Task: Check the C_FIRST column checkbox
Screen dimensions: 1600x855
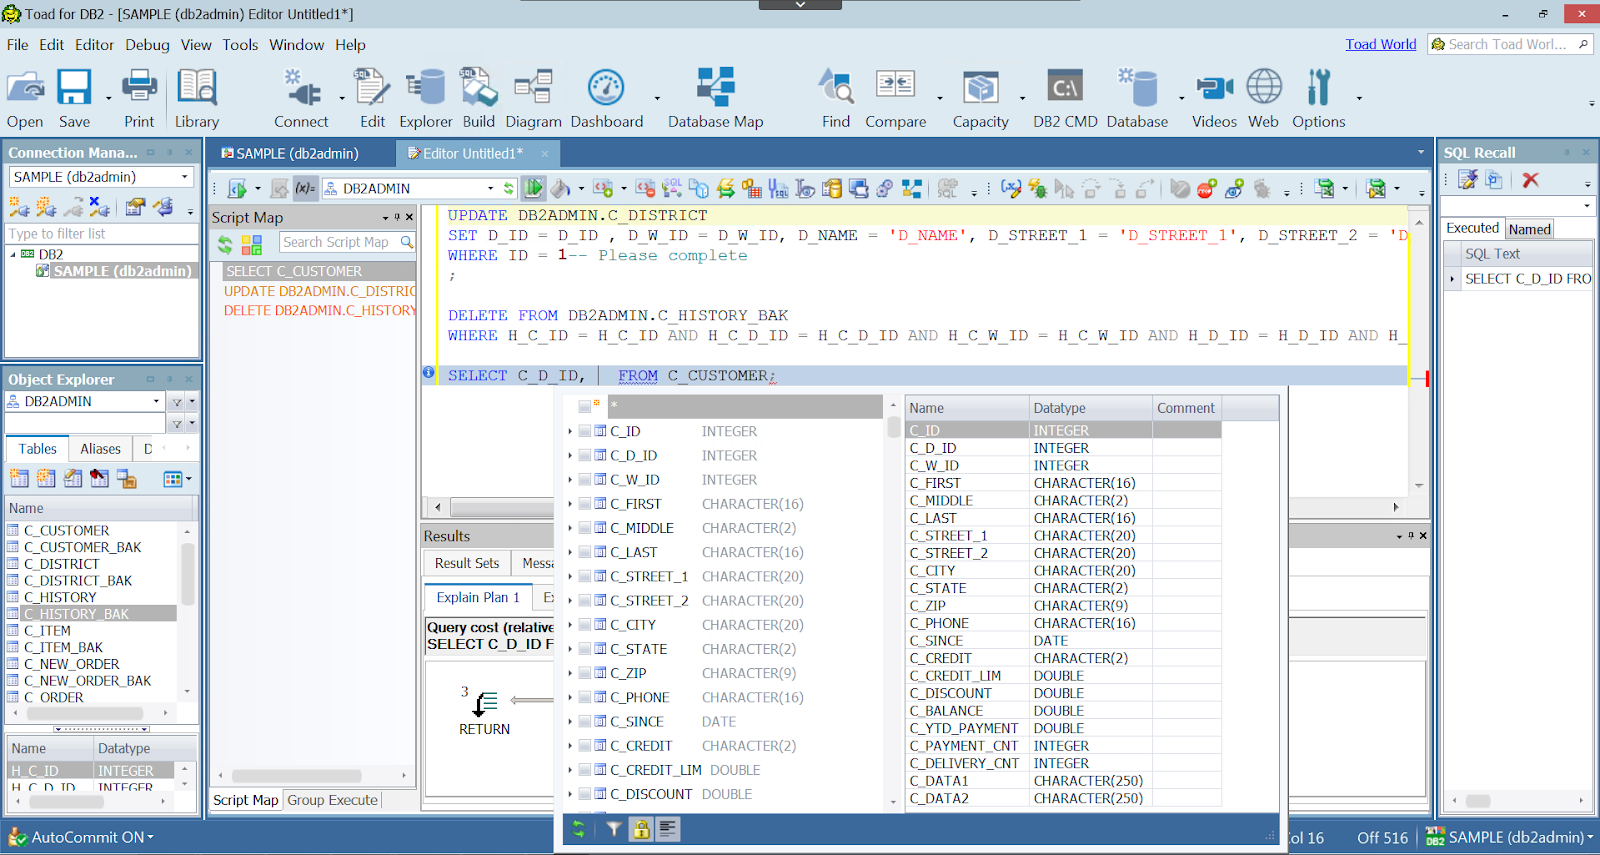Action: coord(585,504)
